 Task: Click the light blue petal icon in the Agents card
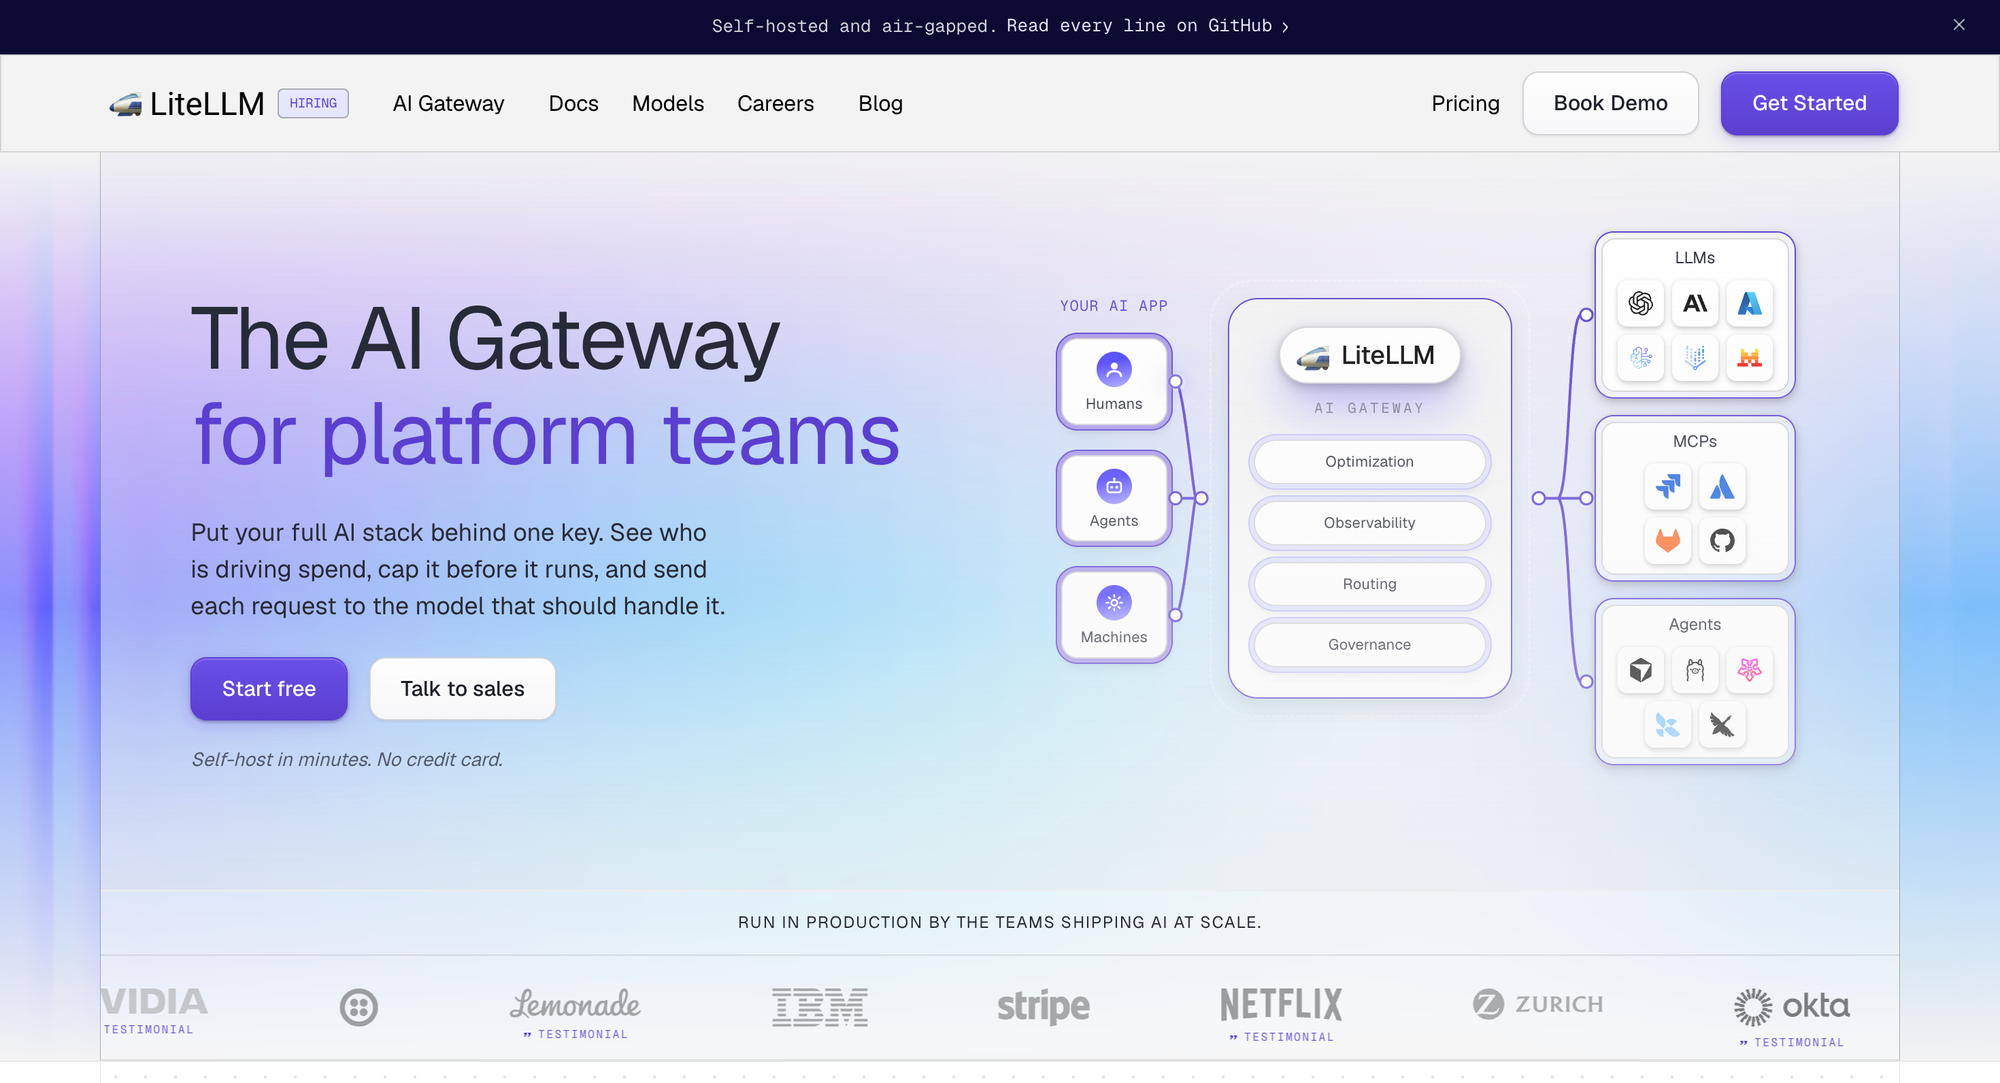1668,724
